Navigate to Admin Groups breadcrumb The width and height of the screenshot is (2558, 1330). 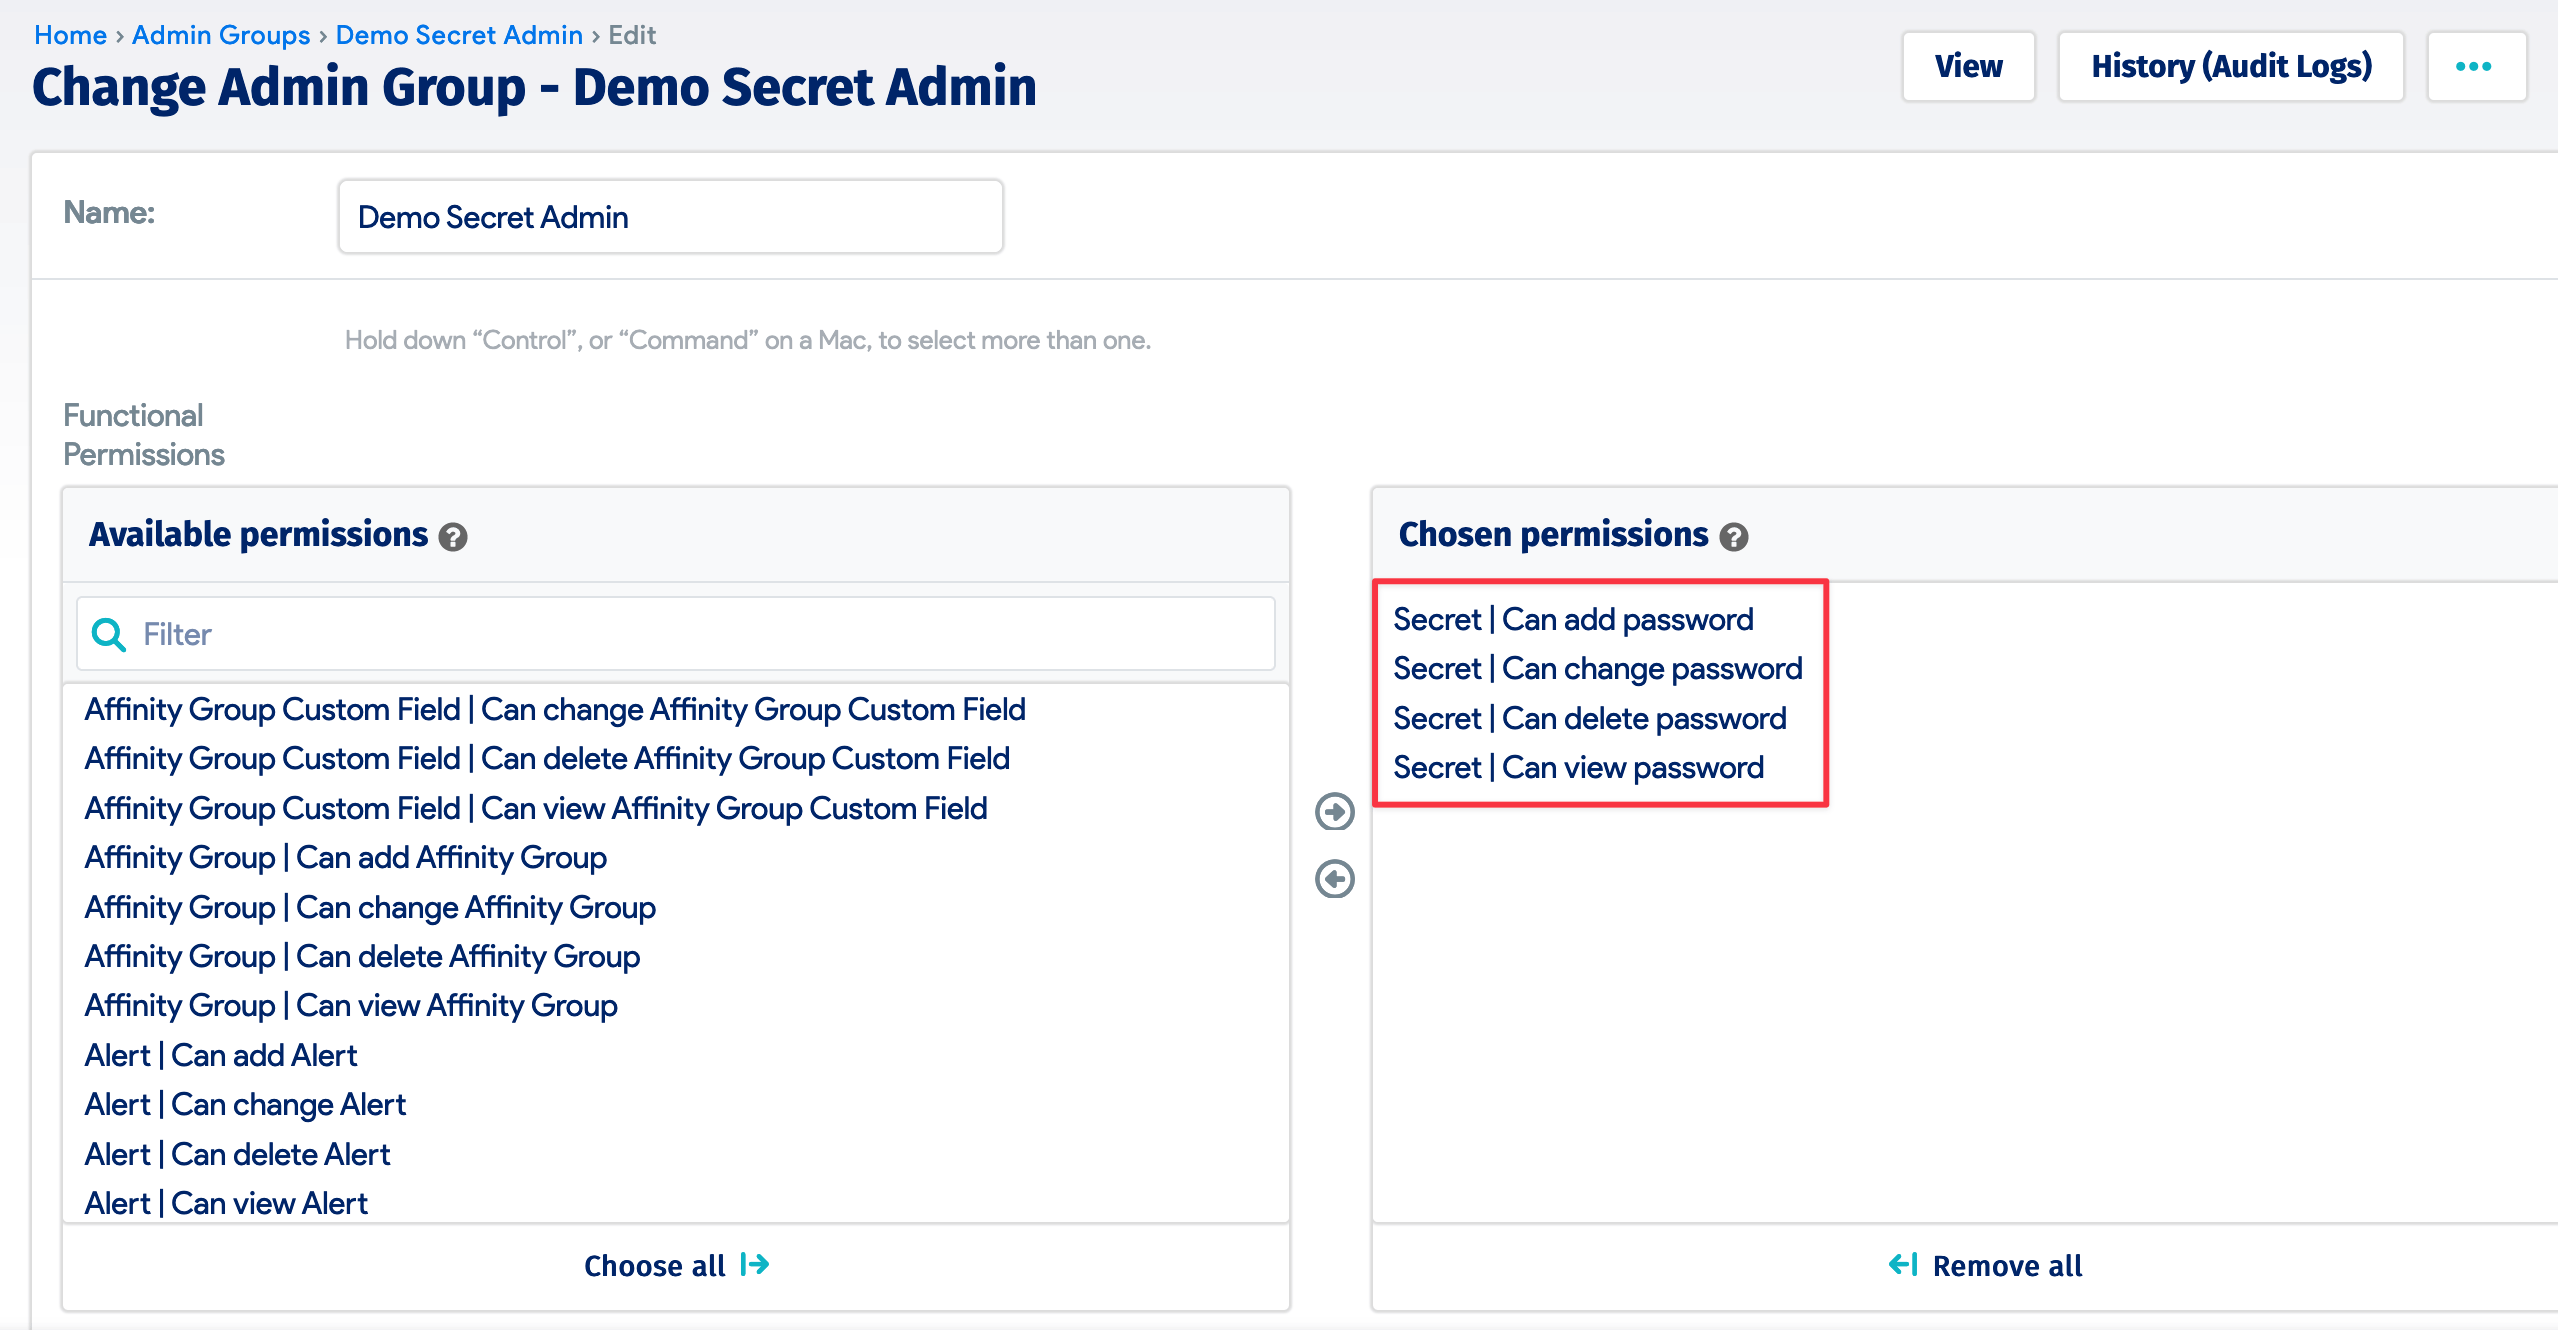[221, 35]
